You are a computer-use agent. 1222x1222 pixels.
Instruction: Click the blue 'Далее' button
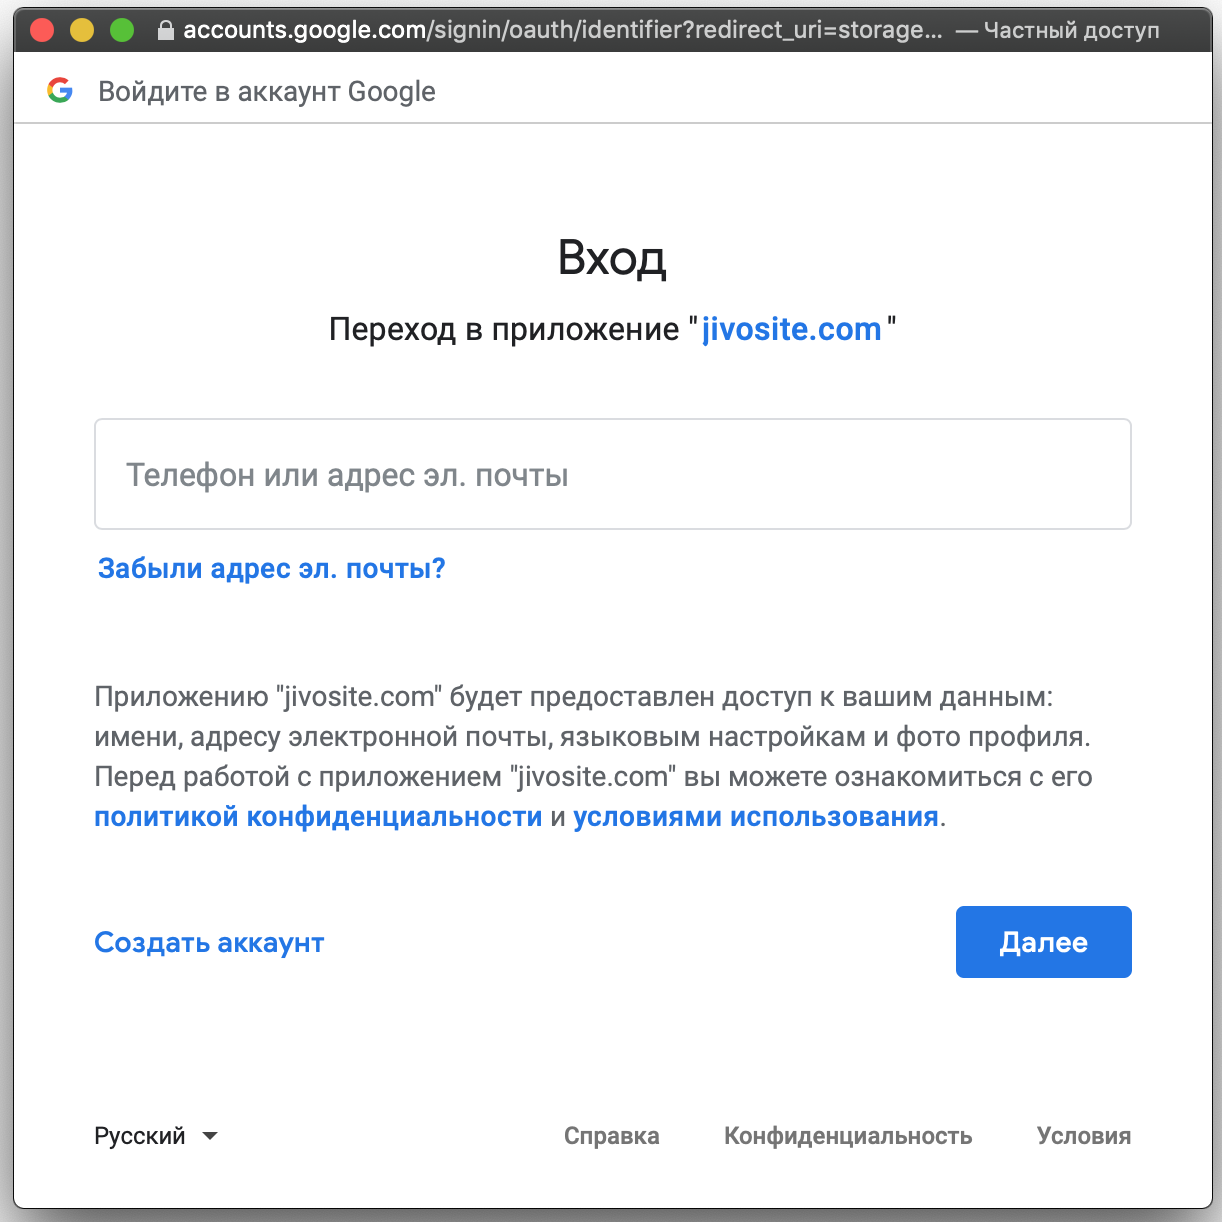(x=1043, y=942)
